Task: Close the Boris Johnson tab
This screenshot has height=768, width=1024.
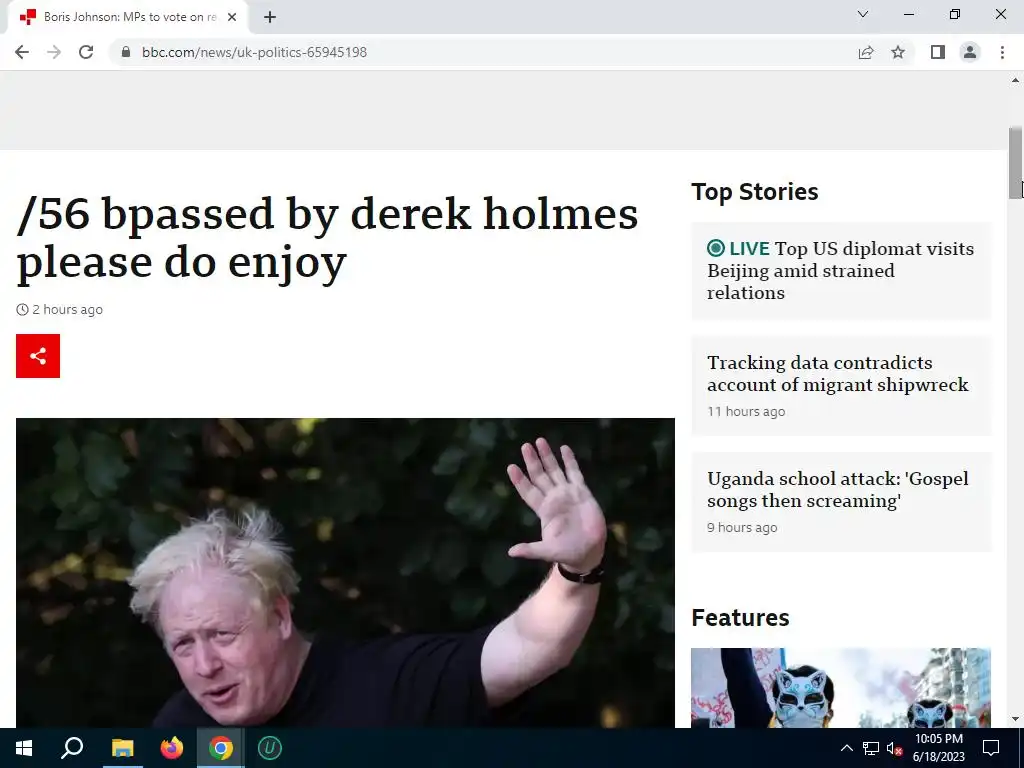Action: (232, 17)
